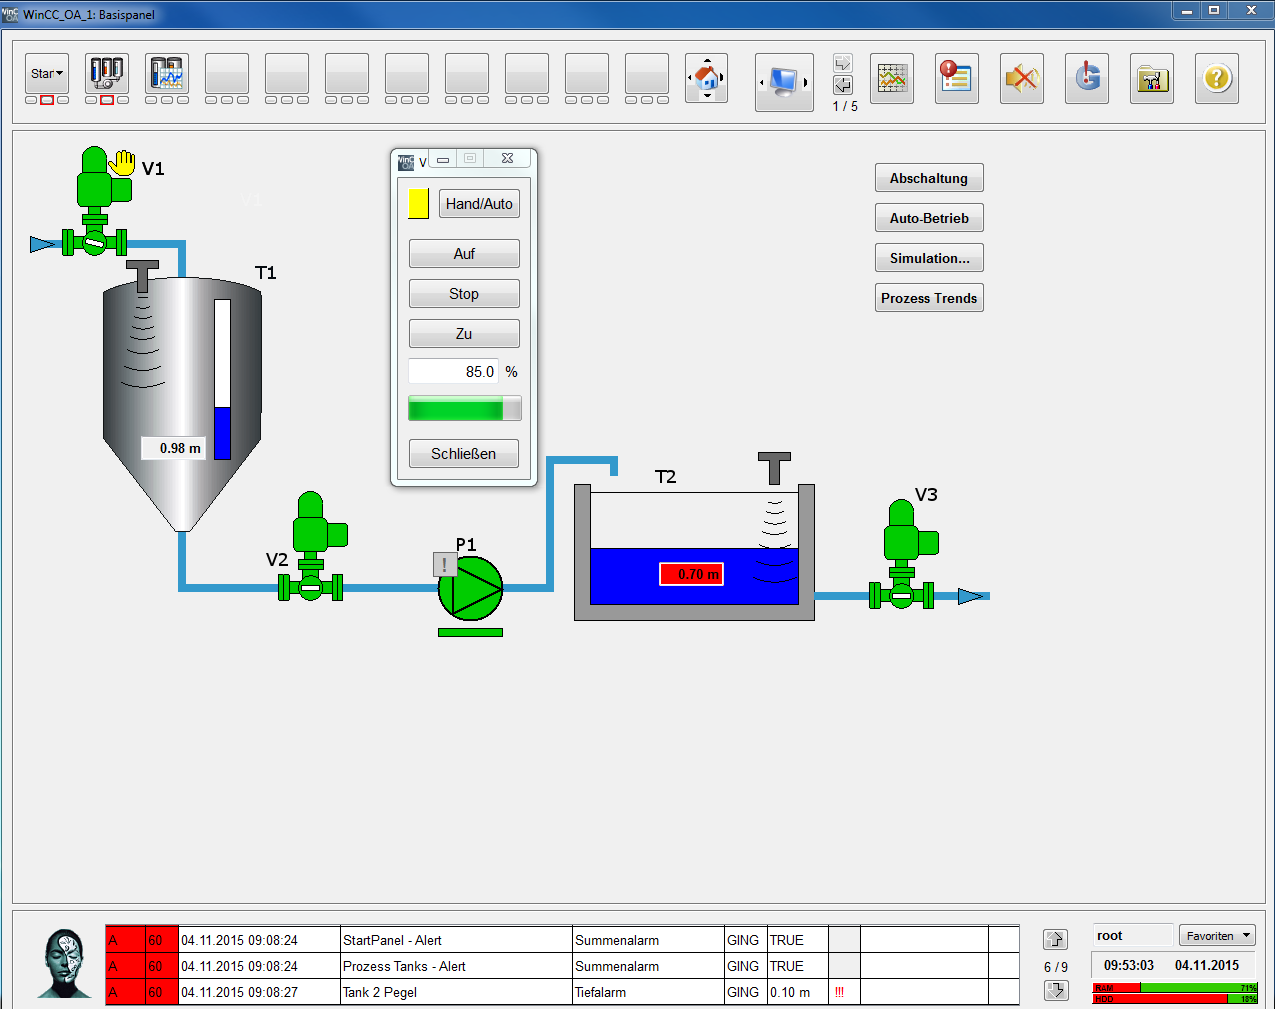Click the valve percentage input field
This screenshot has width=1275, height=1009.
tap(453, 372)
